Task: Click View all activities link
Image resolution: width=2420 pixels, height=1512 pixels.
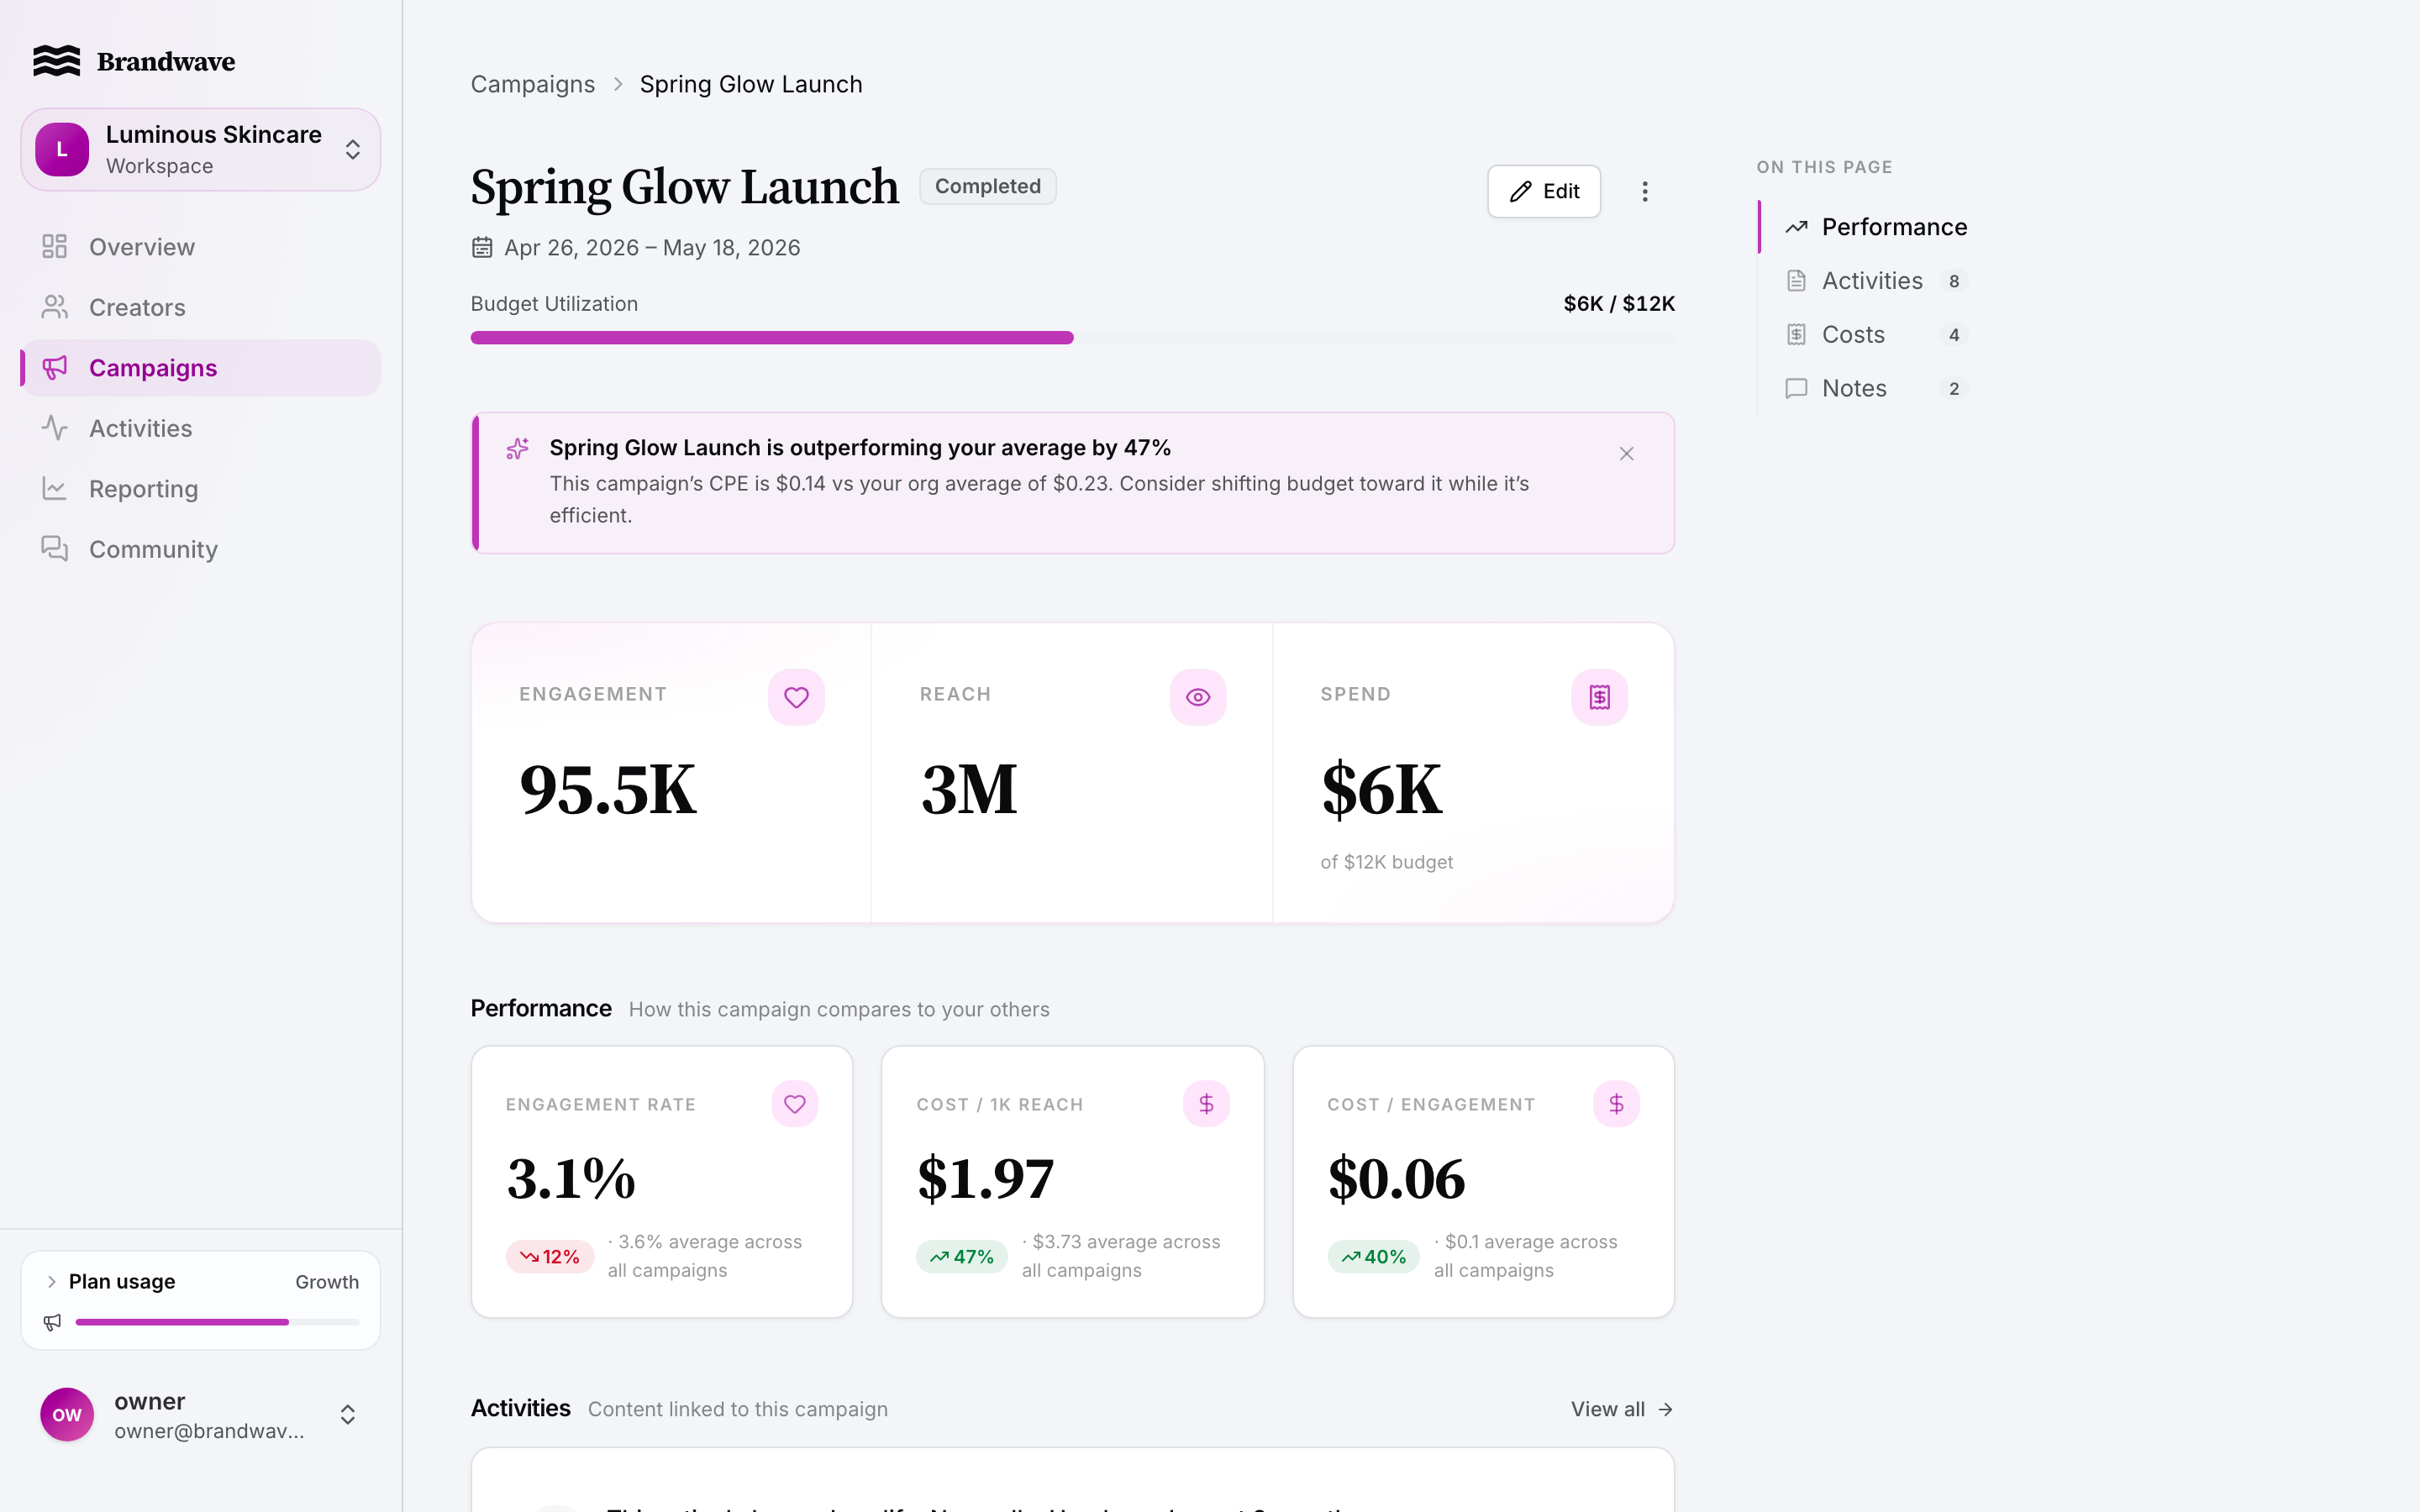Action: click(1622, 1409)
